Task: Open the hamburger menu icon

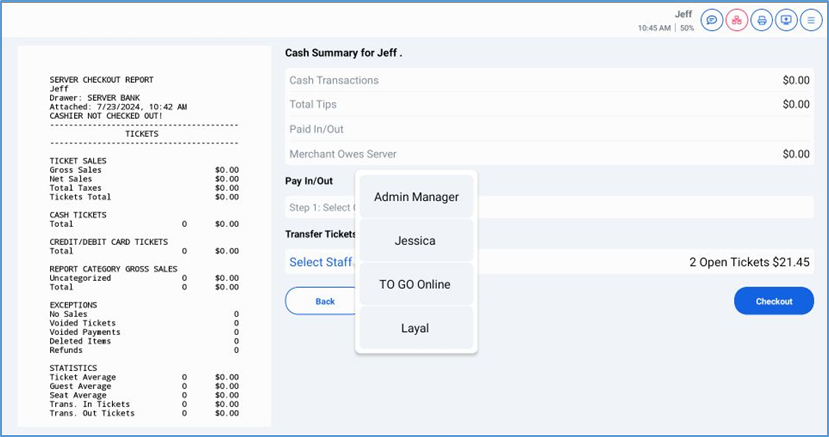Action: [810, 20]
